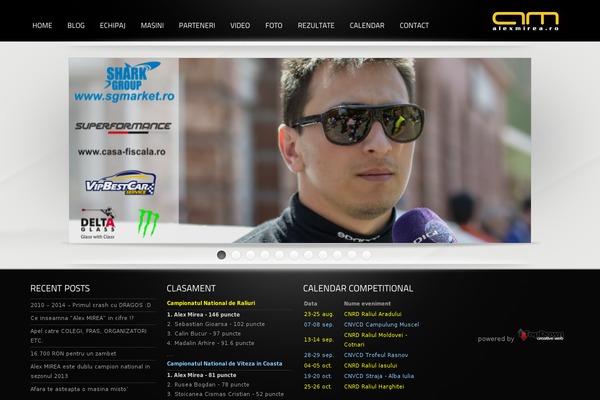Viewport: 600px width, 400px height.
Task: Select MASINI in the navigation bar
Action: (152, 26)
